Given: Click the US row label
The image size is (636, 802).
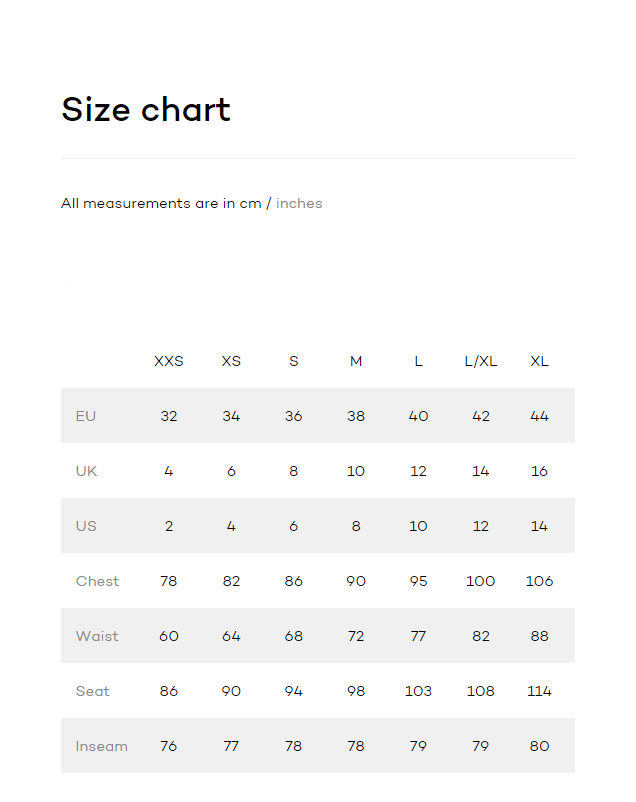Looking at the screenshot, I should (87, 526).
